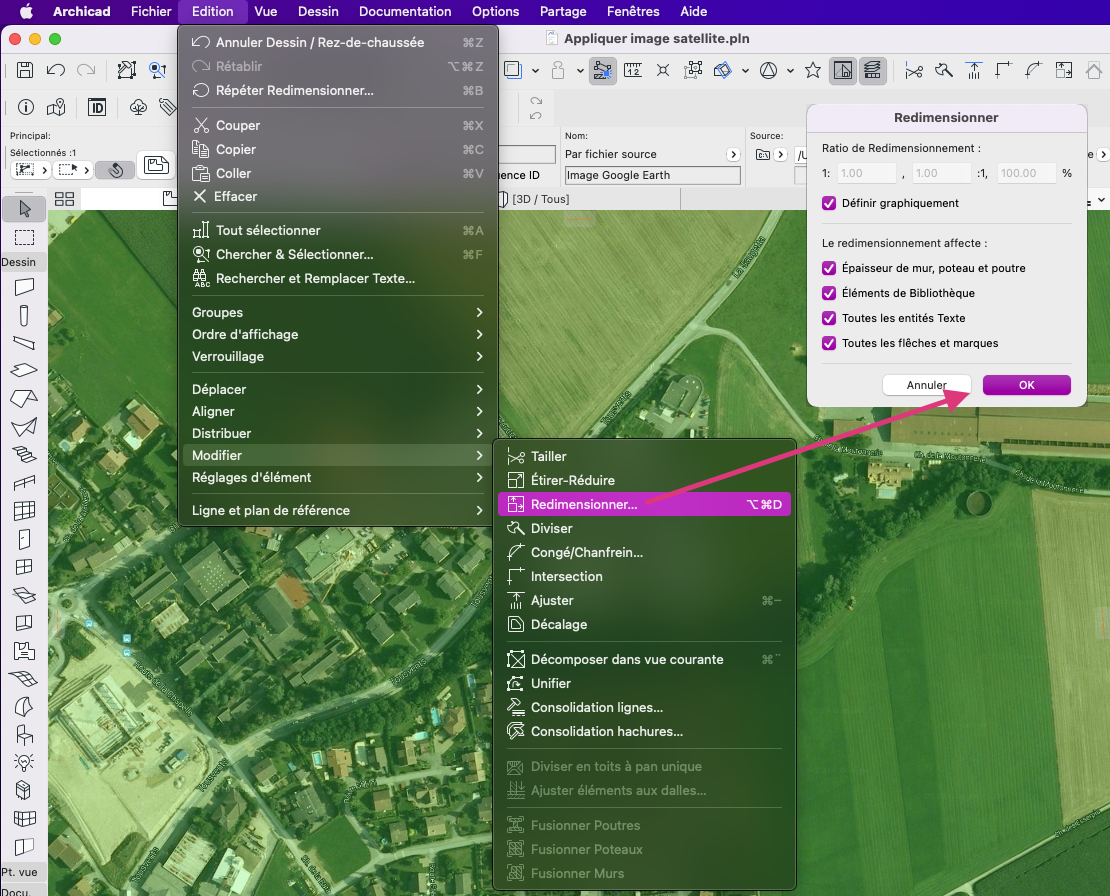Viewport: 1110px width, 896px height.
Task: Click the Undo arrow icon
Action: click(56, 70)
